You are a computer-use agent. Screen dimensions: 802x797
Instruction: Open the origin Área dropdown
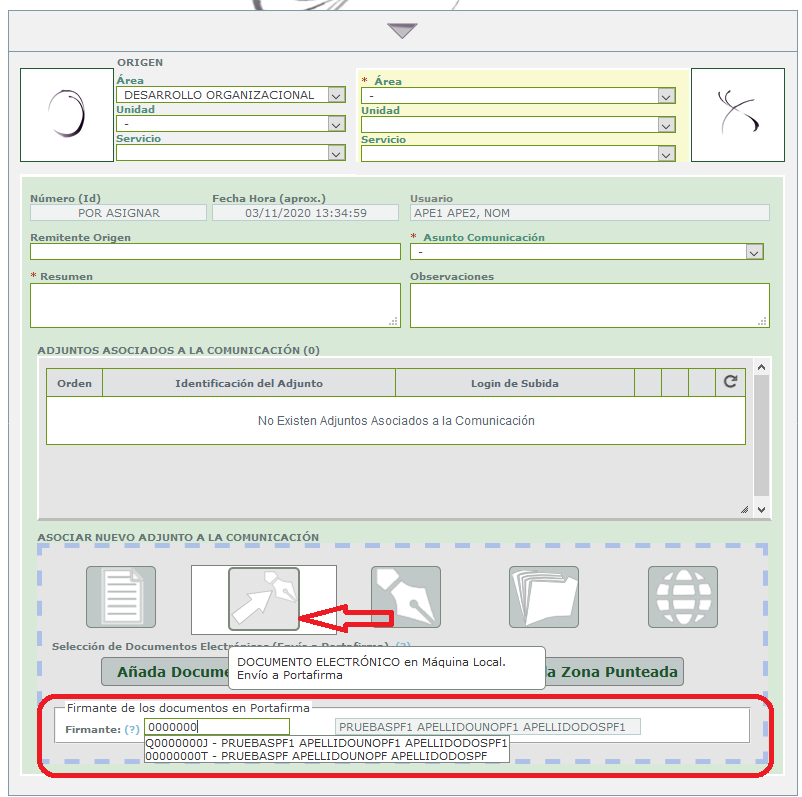click(x=231, y=95)
